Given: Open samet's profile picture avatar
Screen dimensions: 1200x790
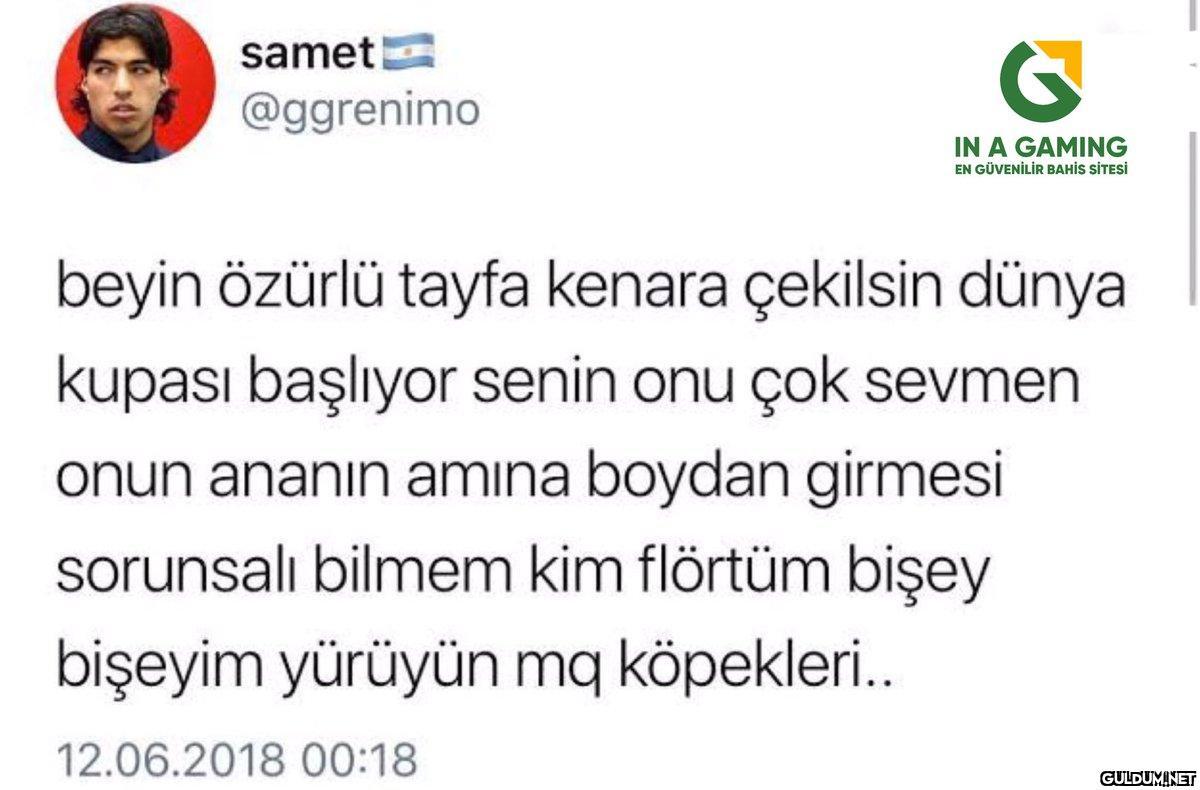Looking at the screenshot, I should click(135, 83).
